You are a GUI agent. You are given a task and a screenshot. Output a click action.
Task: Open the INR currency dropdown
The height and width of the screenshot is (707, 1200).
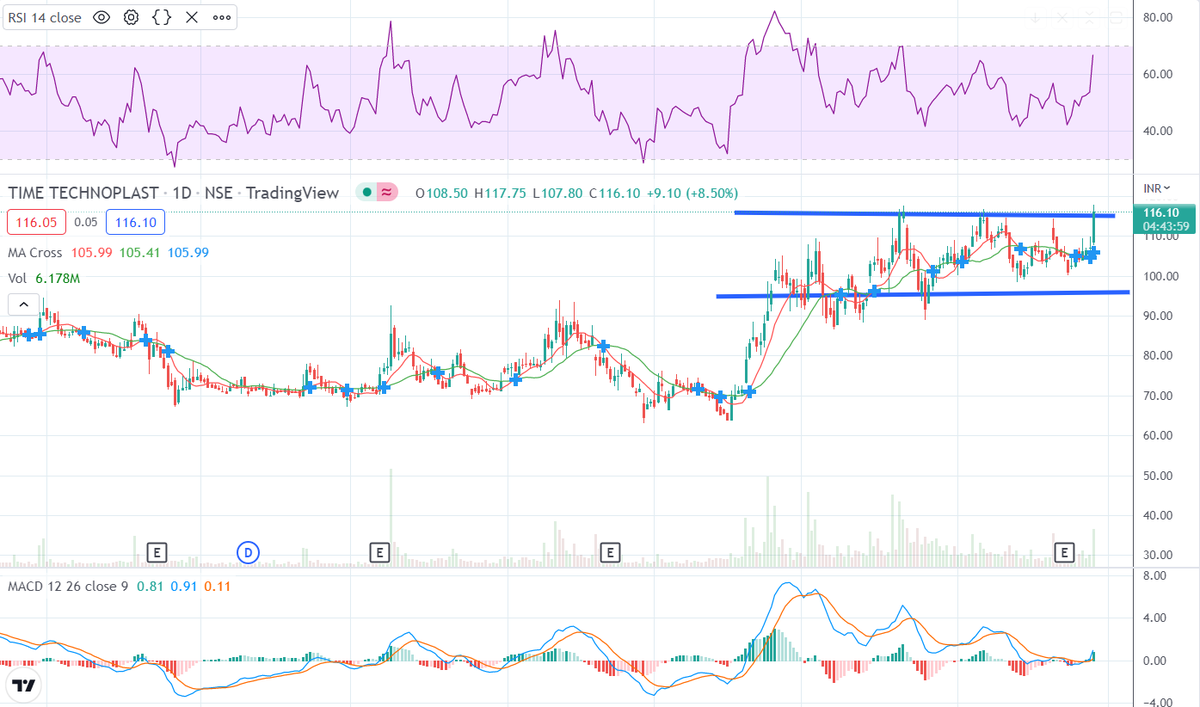point(1155,186)
